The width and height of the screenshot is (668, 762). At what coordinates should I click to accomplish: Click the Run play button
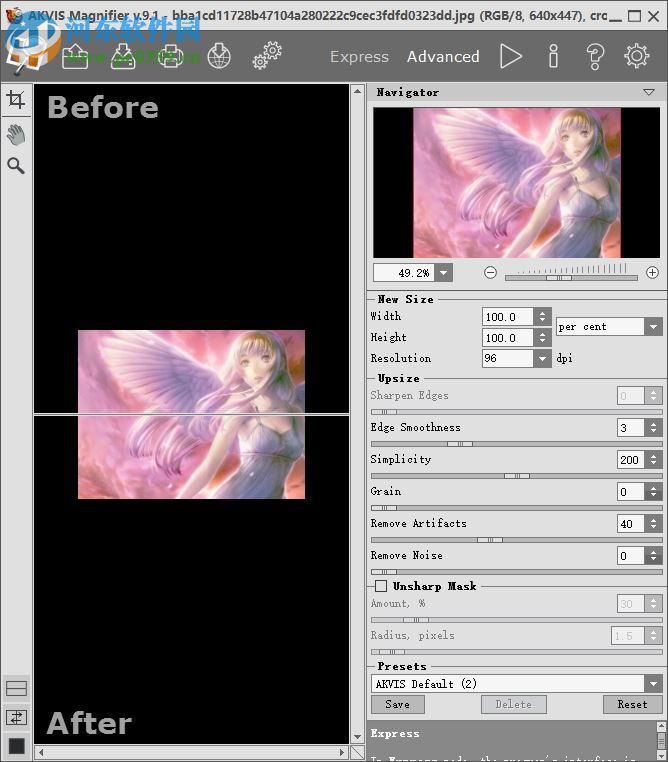click(x=511, y=56)
